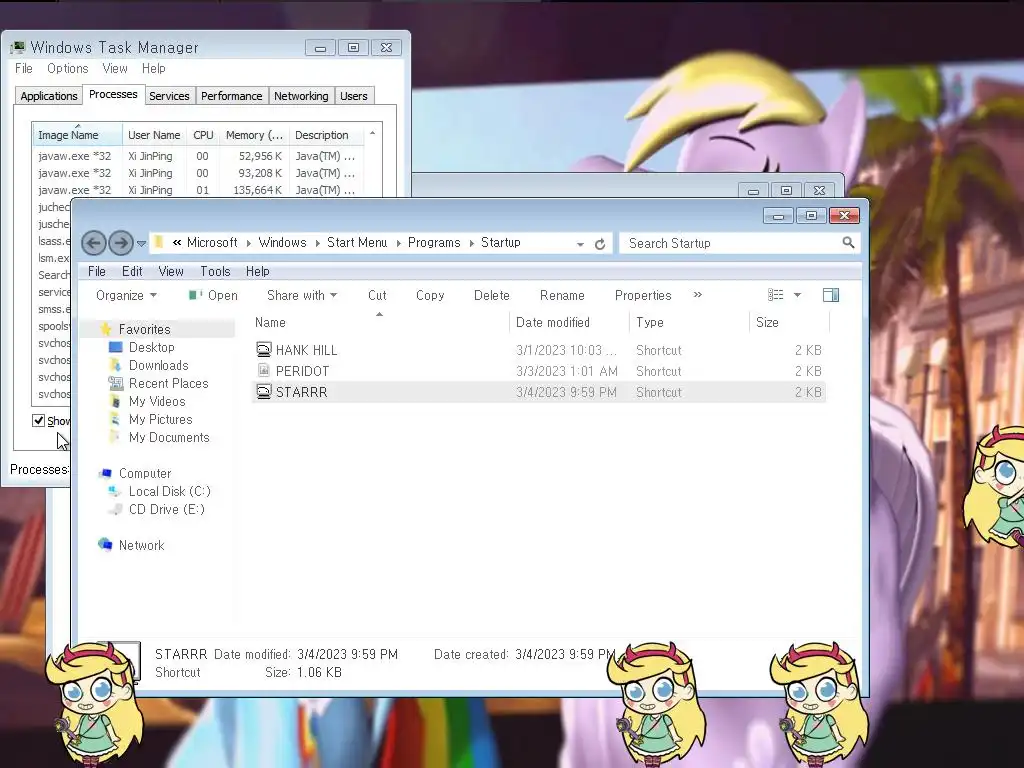Viewport: 1024px width, 768px height.
Task: Click Star character sprite at bottom left
Action: (93, 704)
